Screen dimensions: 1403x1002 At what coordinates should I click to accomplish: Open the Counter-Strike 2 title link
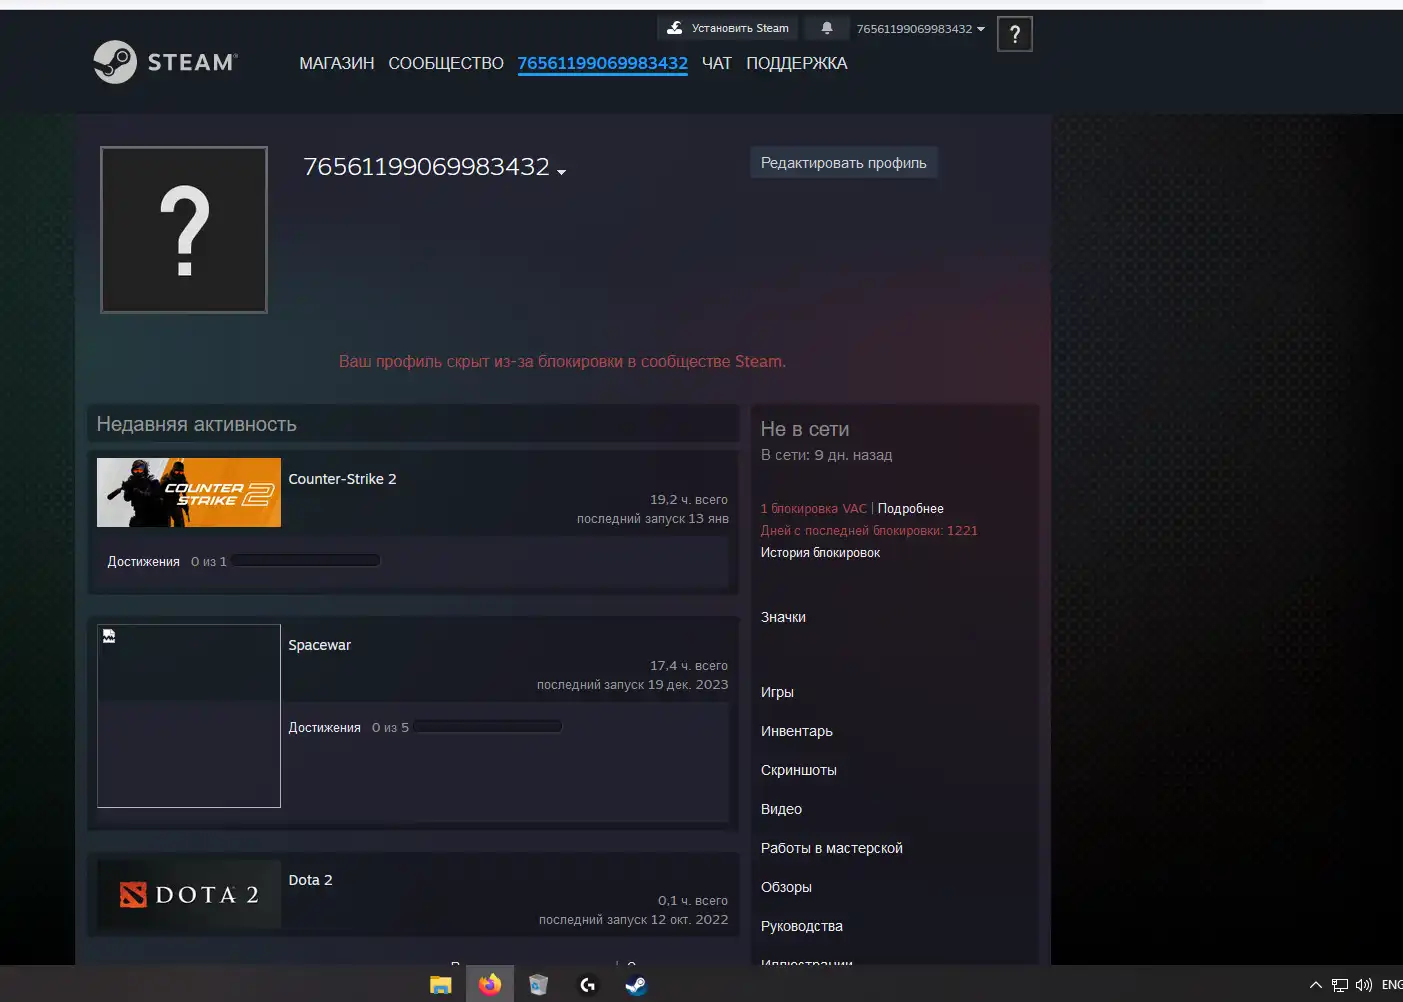click(342, 479)
